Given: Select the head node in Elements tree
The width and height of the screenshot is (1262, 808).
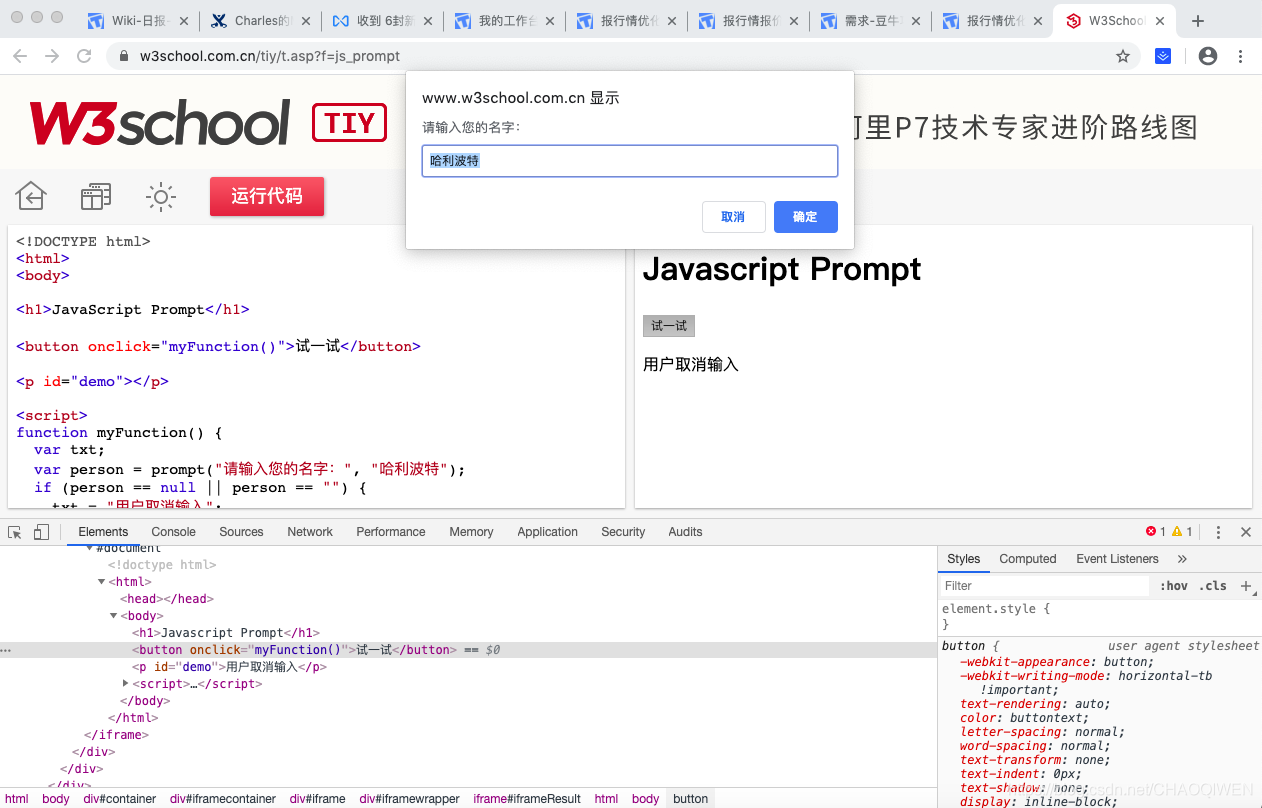Looking at the screenshot, I should pos(167,599).
